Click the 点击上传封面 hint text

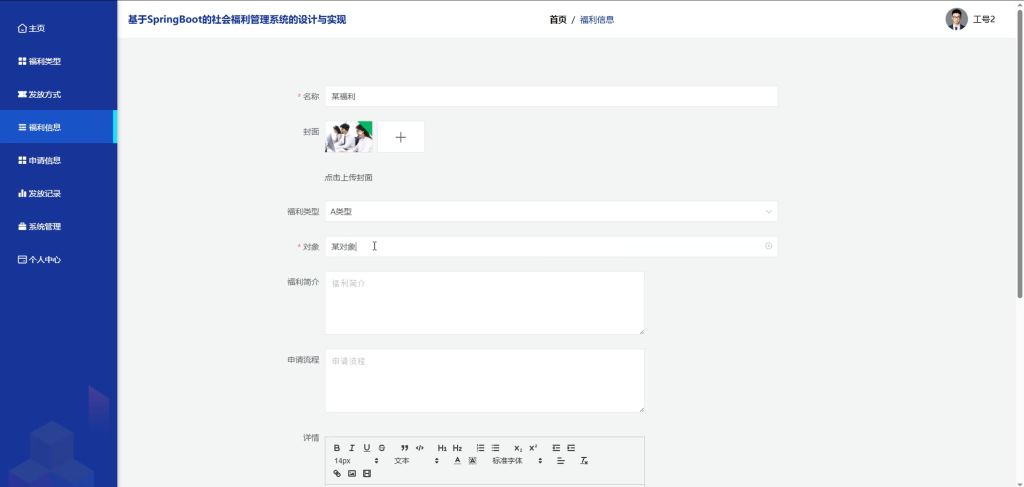pos(349,178)
